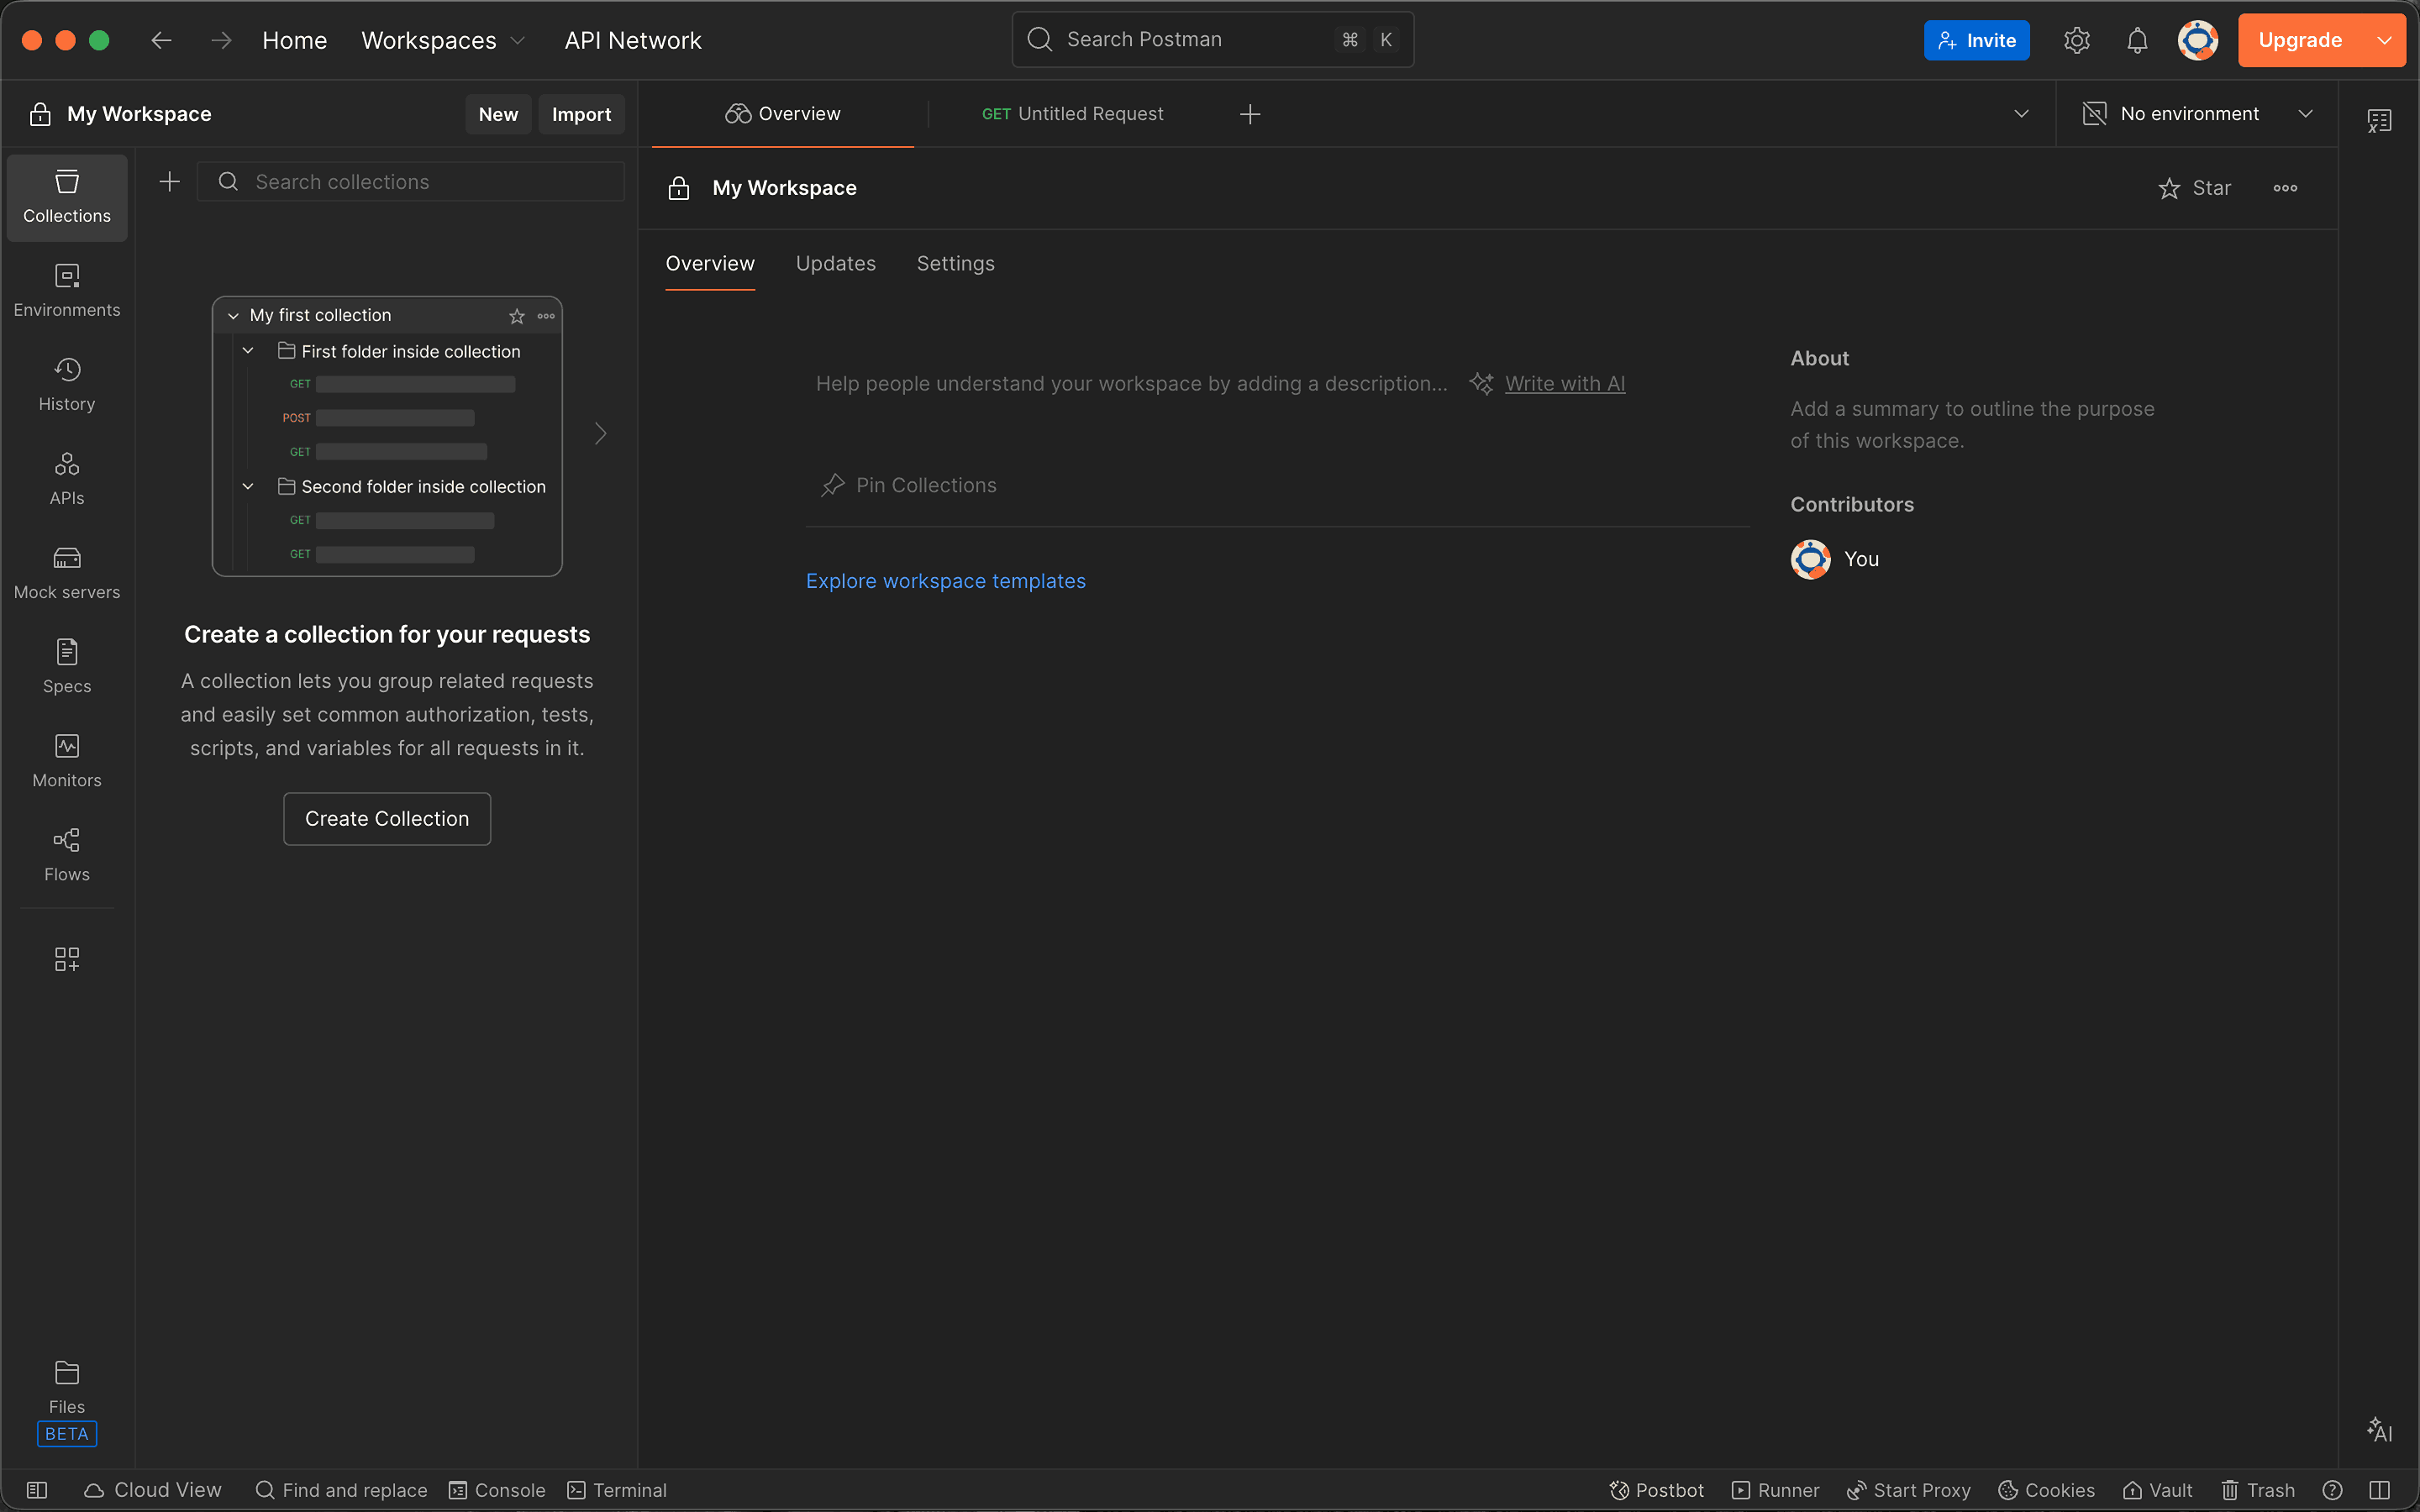Open the environment quick look panel
2420x1512 pixels.
(x=2379, y=119)
